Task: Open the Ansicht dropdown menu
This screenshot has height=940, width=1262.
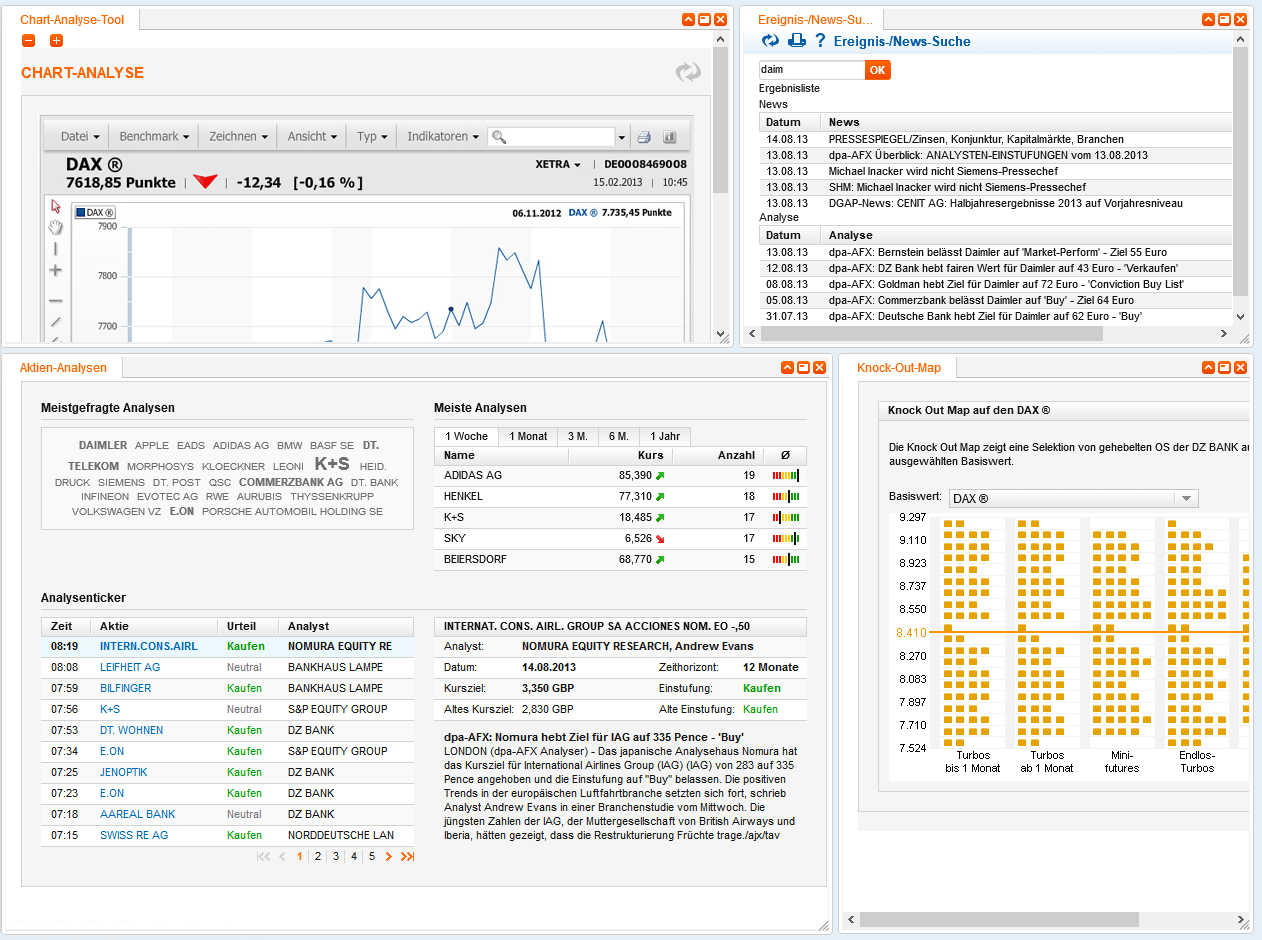Action: pos(312,137)
